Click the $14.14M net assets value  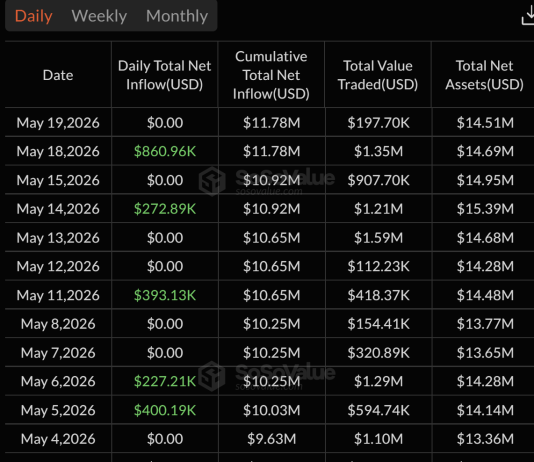(485, 410)
